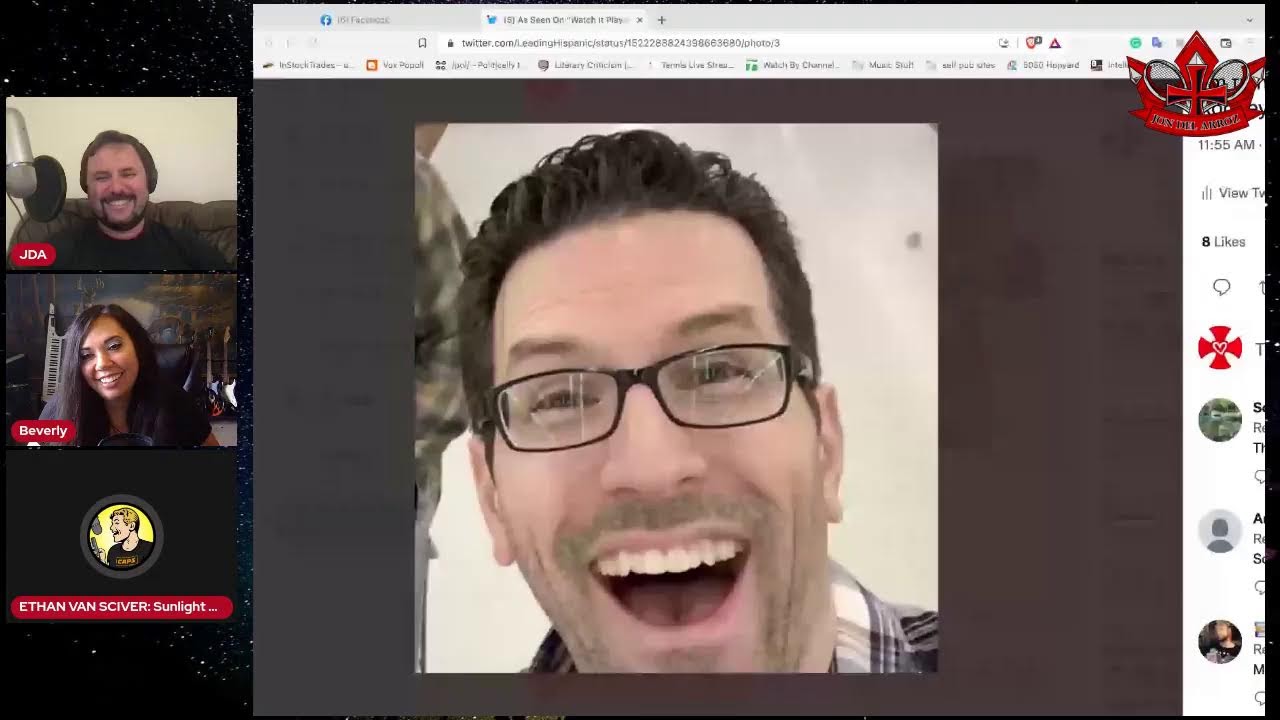Click the twitter.com address bar URL

coord(620,43)
